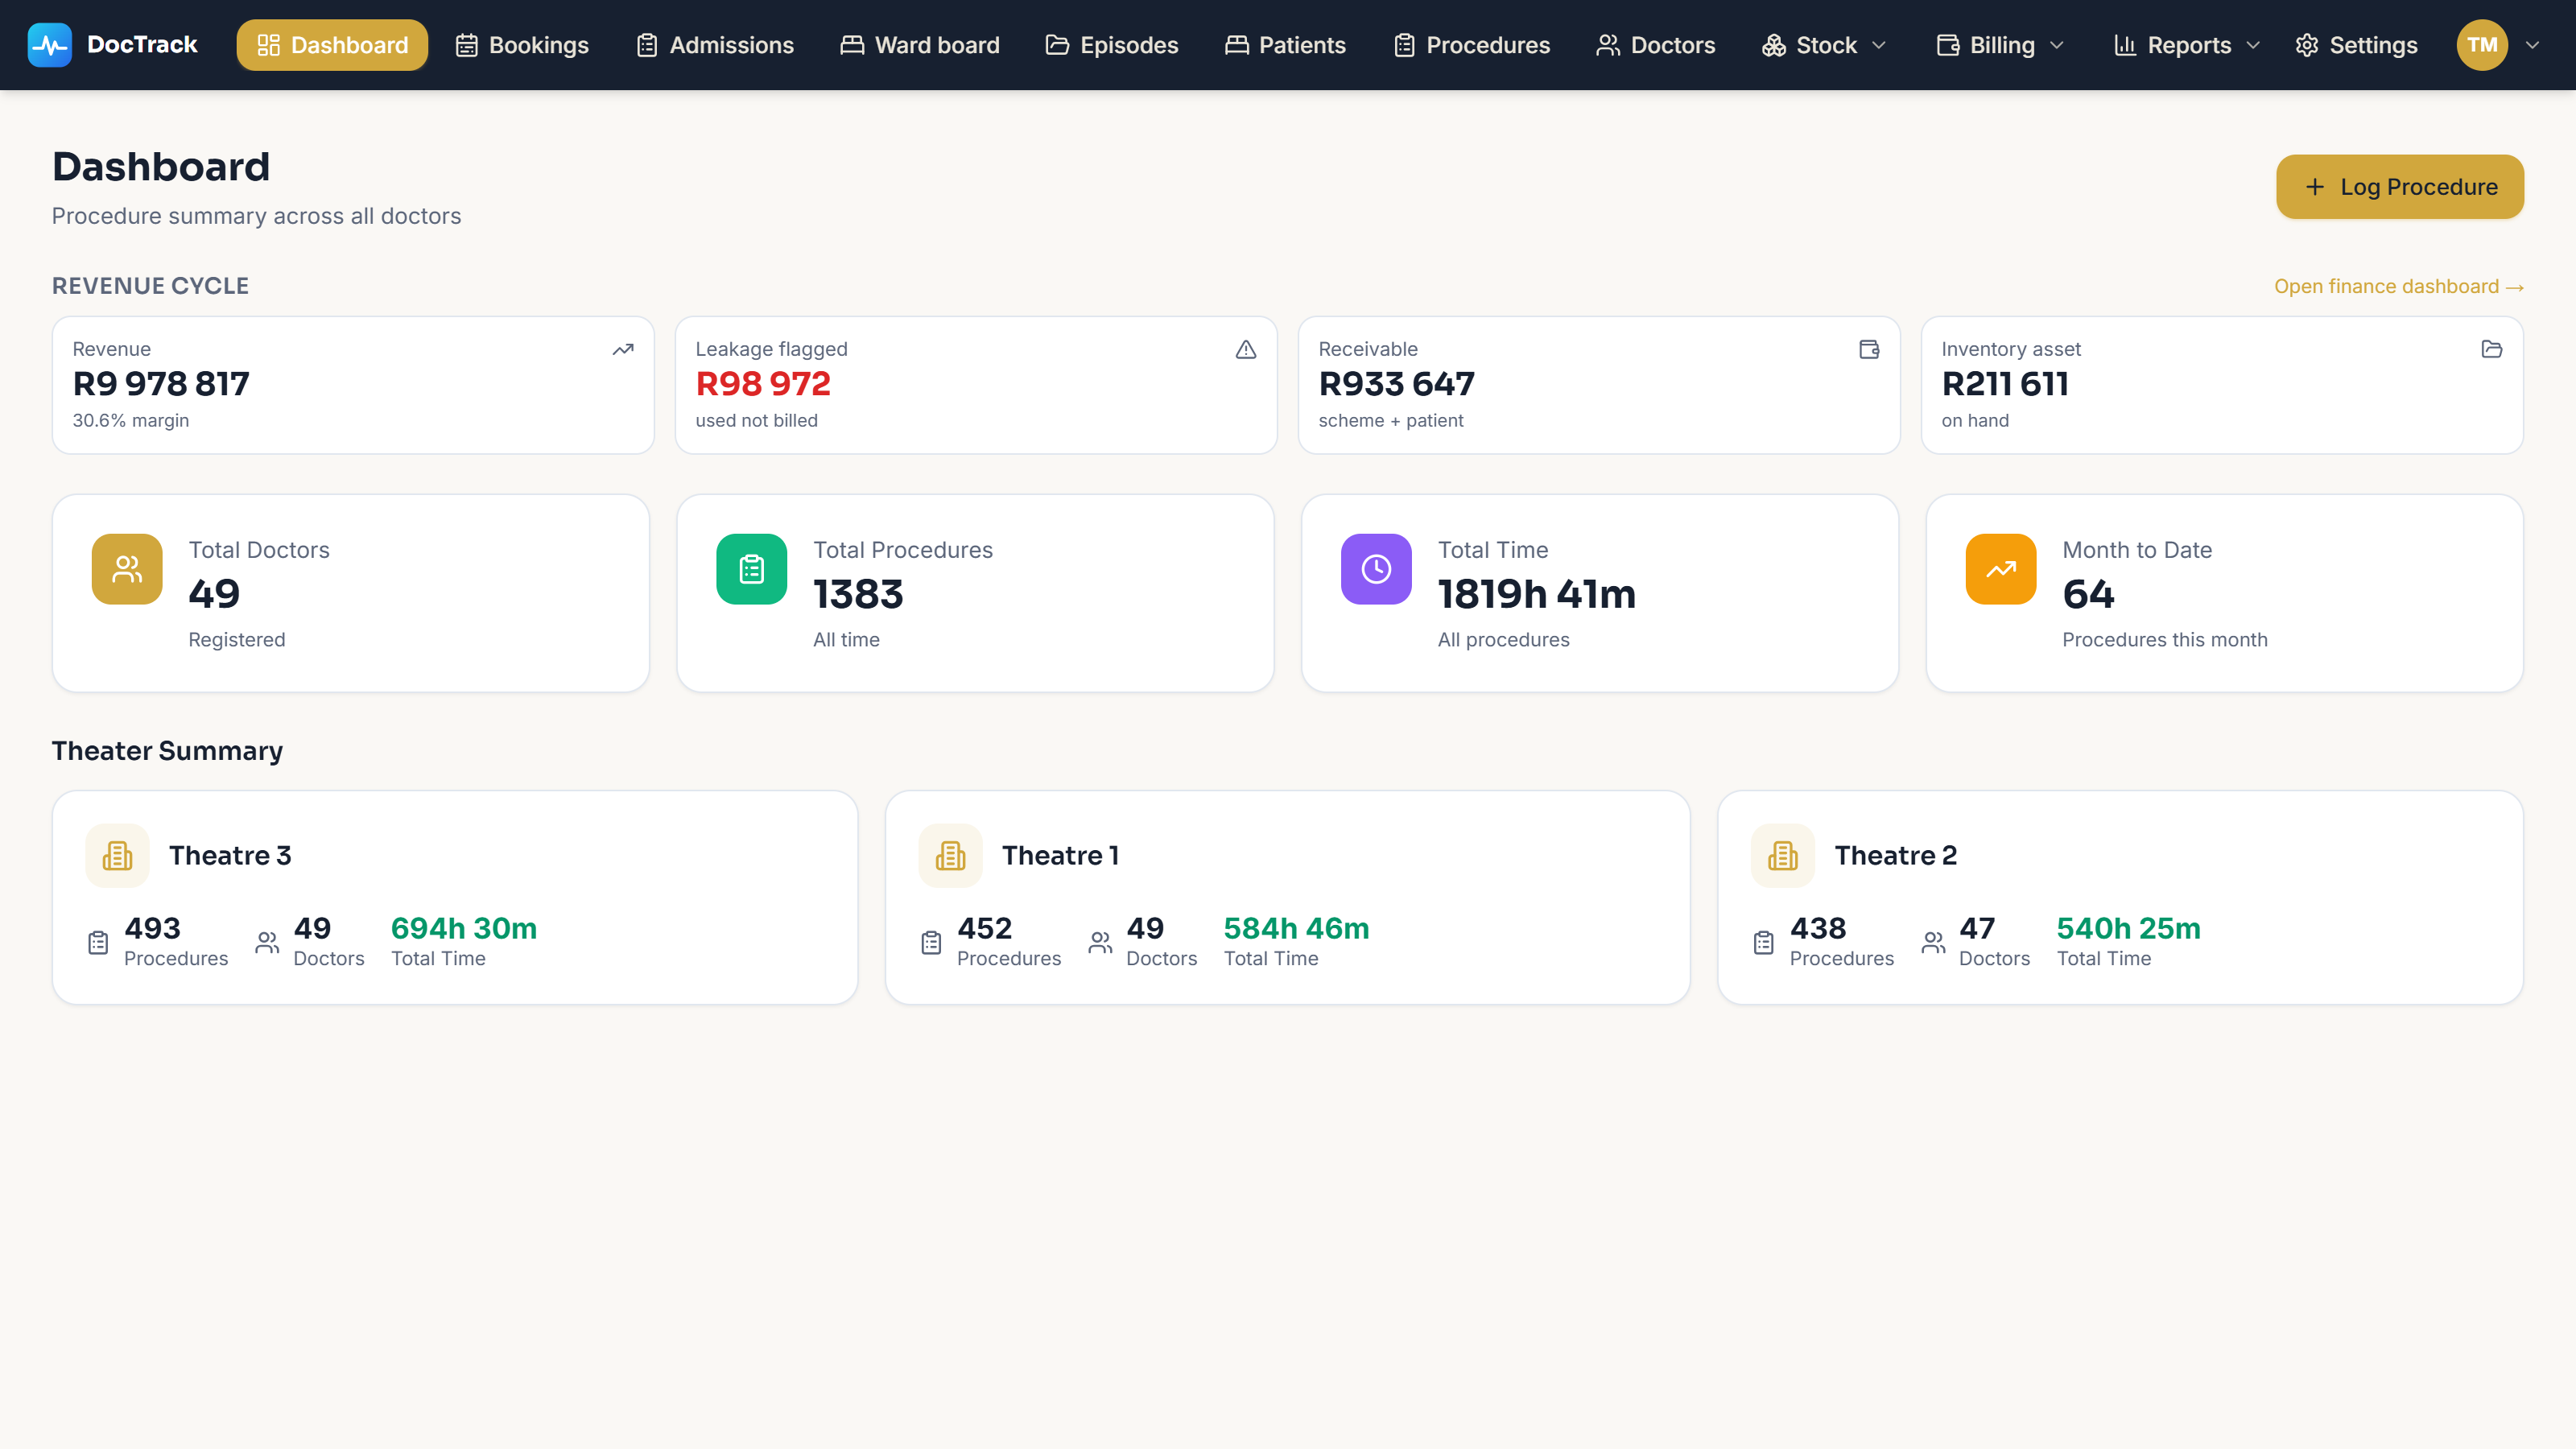This screenshot has height=1449, width=2576.
Task: Click the 584h 46m total time value
Action: tap(1297, 929)
